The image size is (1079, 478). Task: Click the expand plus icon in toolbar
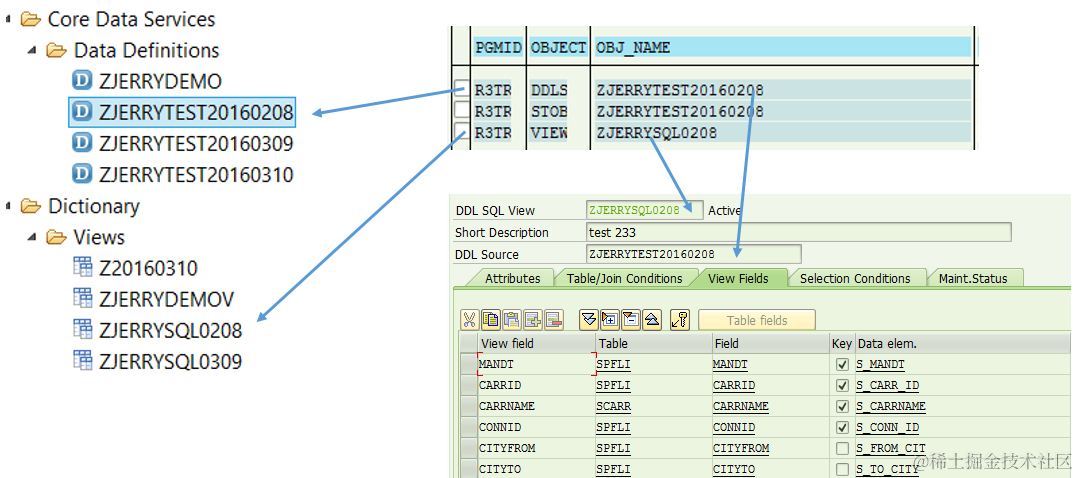point(610,319)
